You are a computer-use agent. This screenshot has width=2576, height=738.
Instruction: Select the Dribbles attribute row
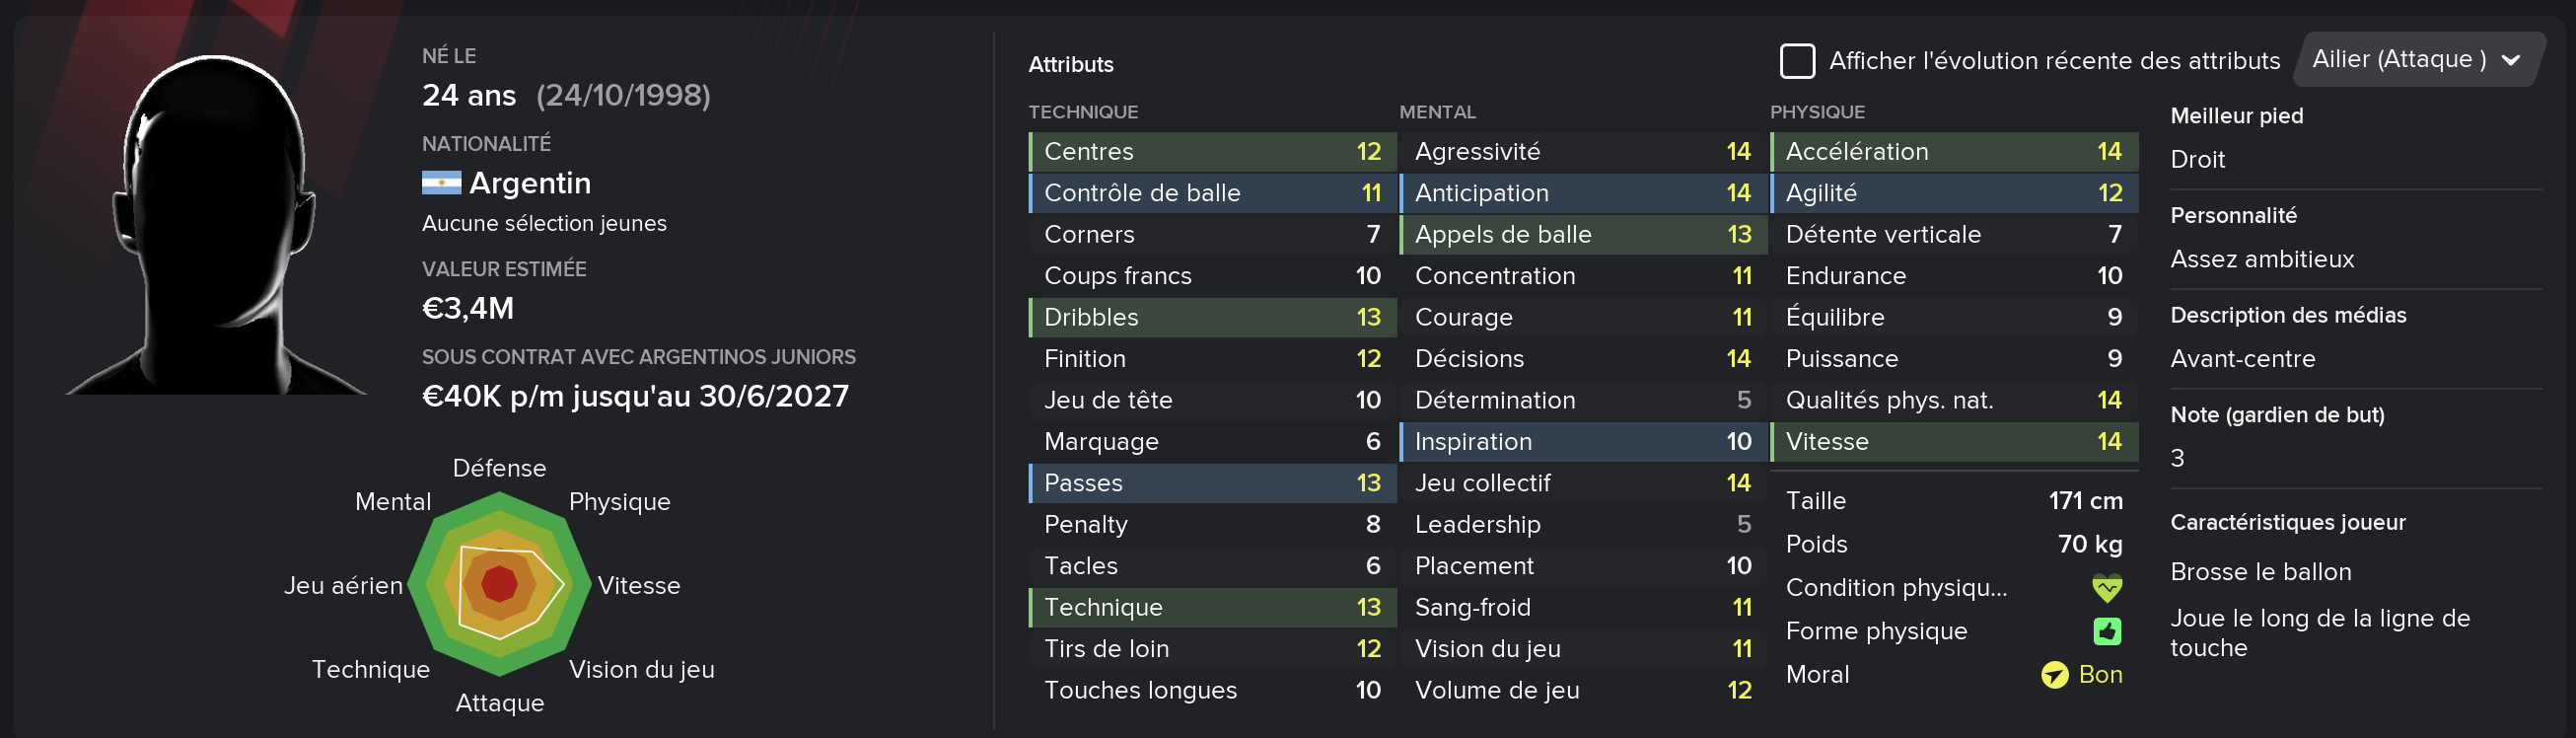point(1212,318)
